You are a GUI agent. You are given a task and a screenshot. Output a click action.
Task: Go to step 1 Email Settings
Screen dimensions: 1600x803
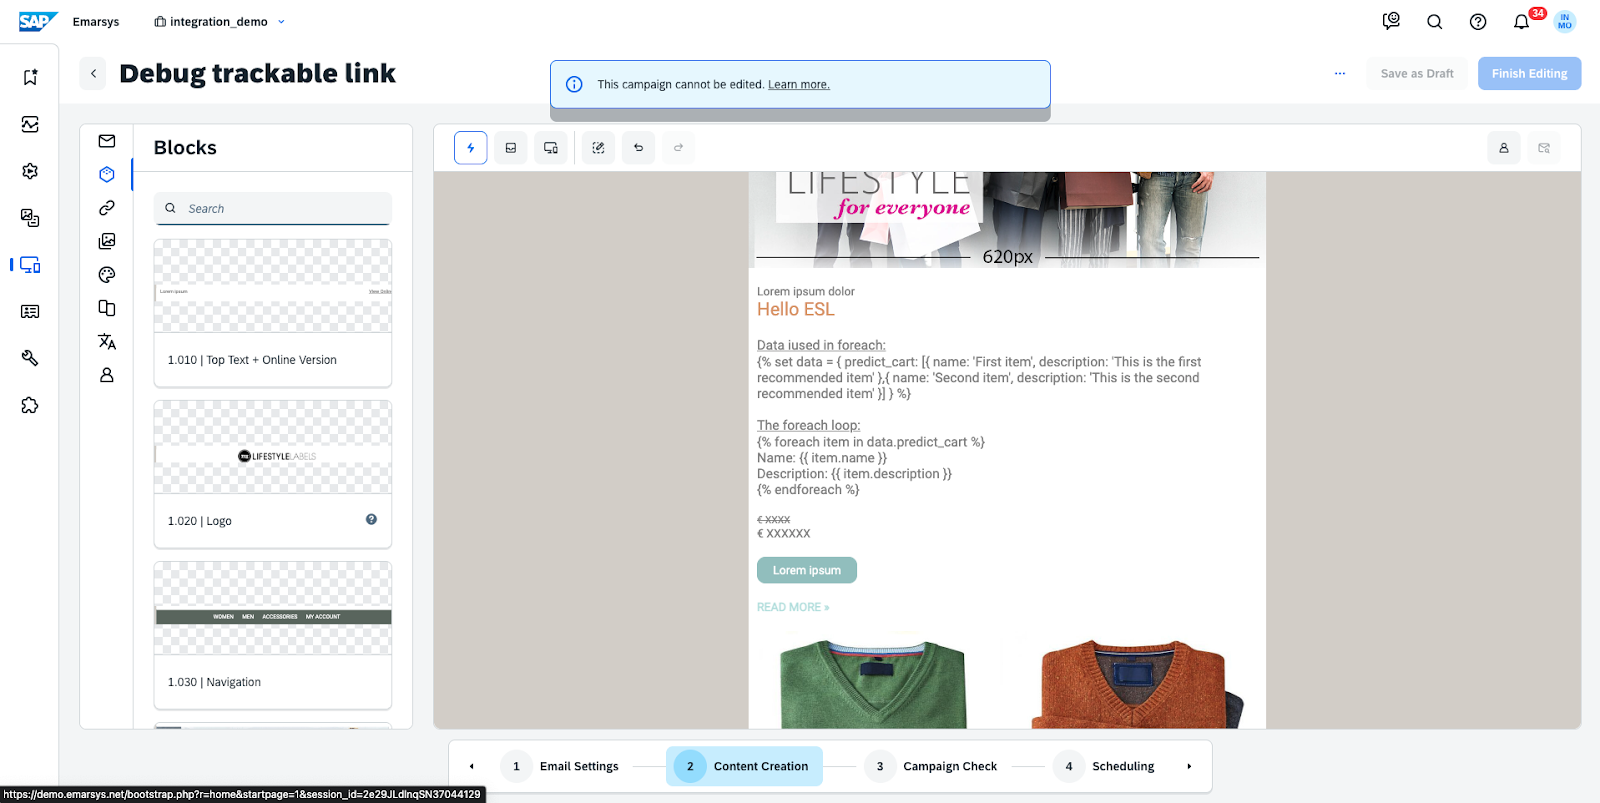[x=561, y=766]
